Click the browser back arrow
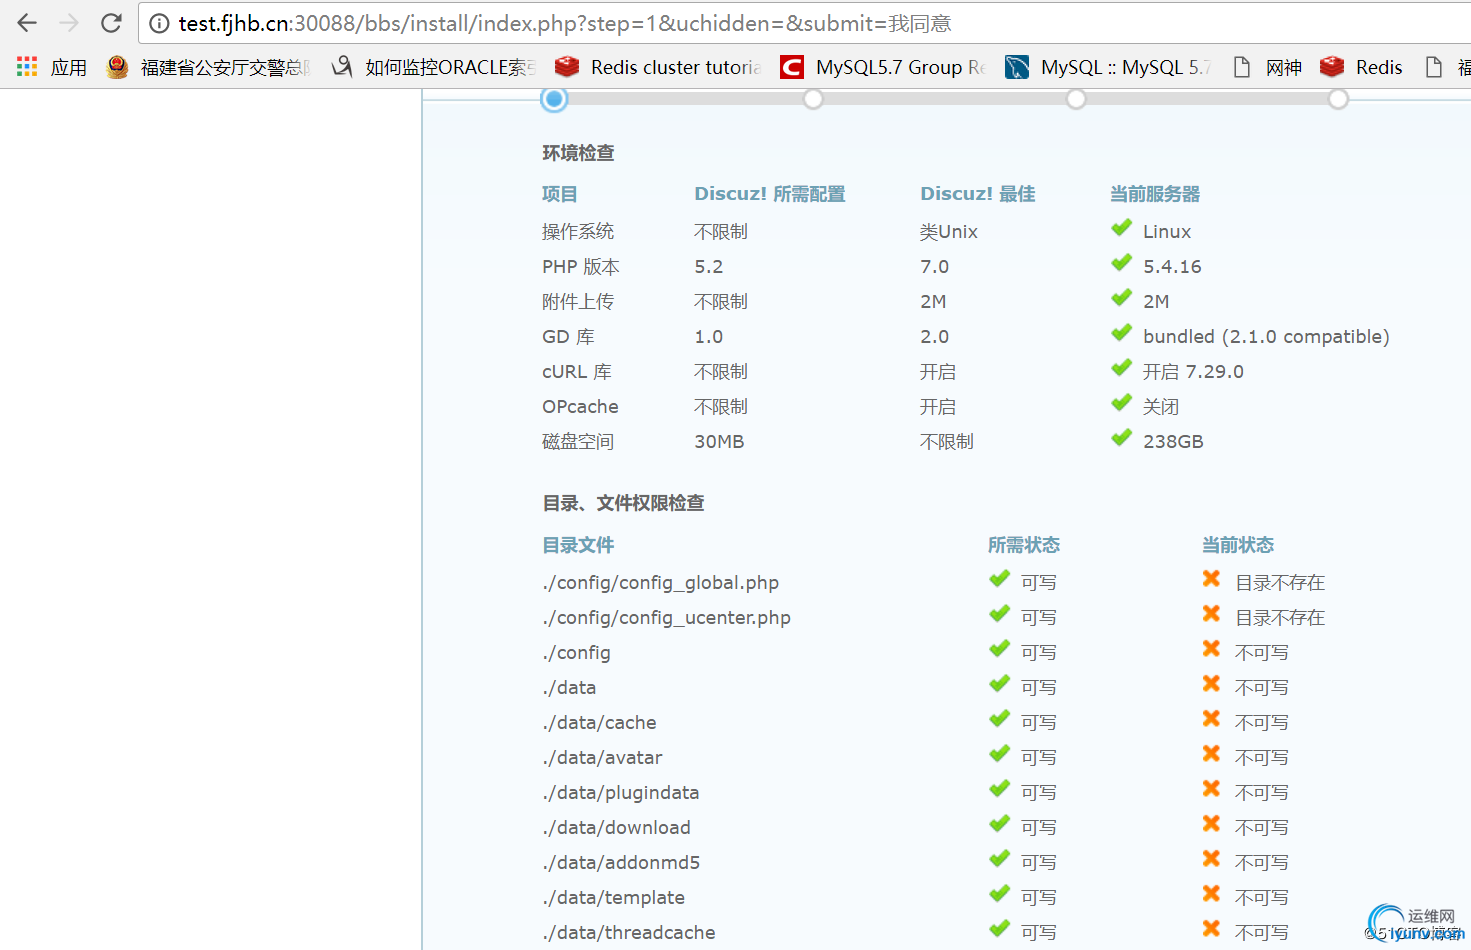This screenshot has width=1471, height=950. pyautogui.click(x=27, y=22)
